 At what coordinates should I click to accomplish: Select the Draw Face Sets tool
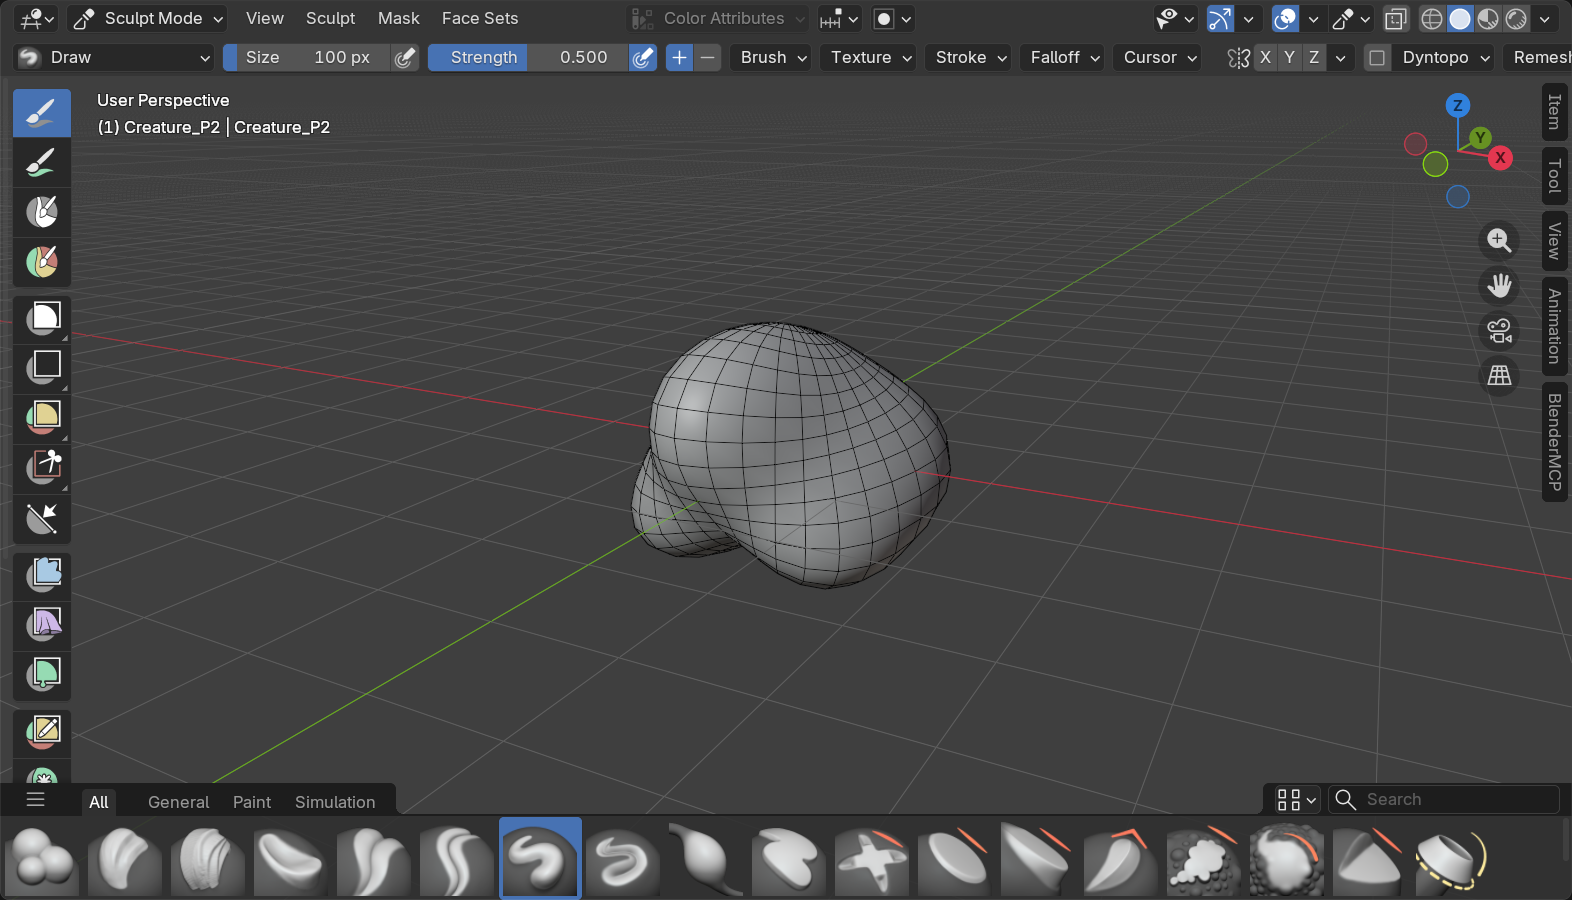point(42,262)
